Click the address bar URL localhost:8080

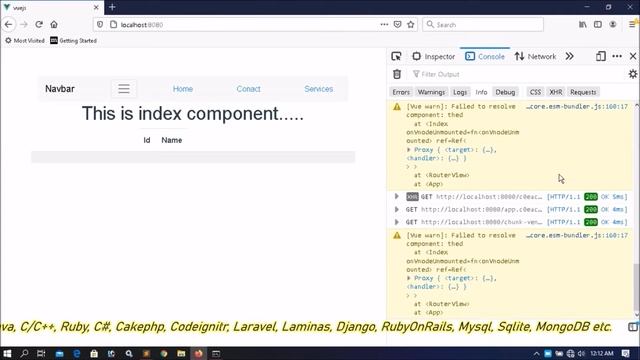[x=142, y=25]
